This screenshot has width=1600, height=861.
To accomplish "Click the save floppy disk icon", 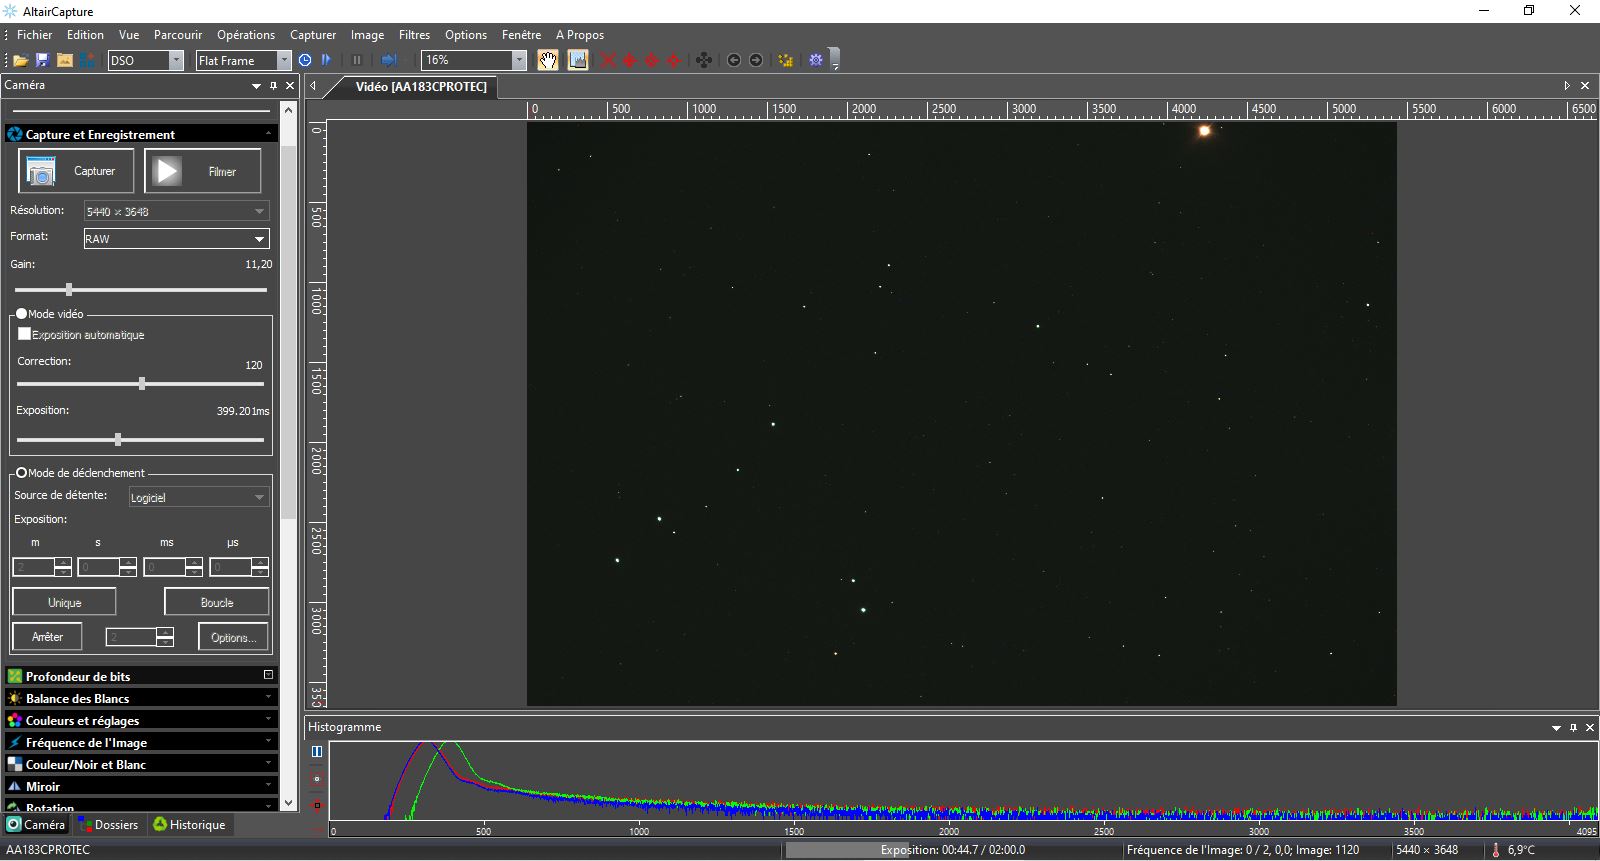I will [x=42, y=60].
